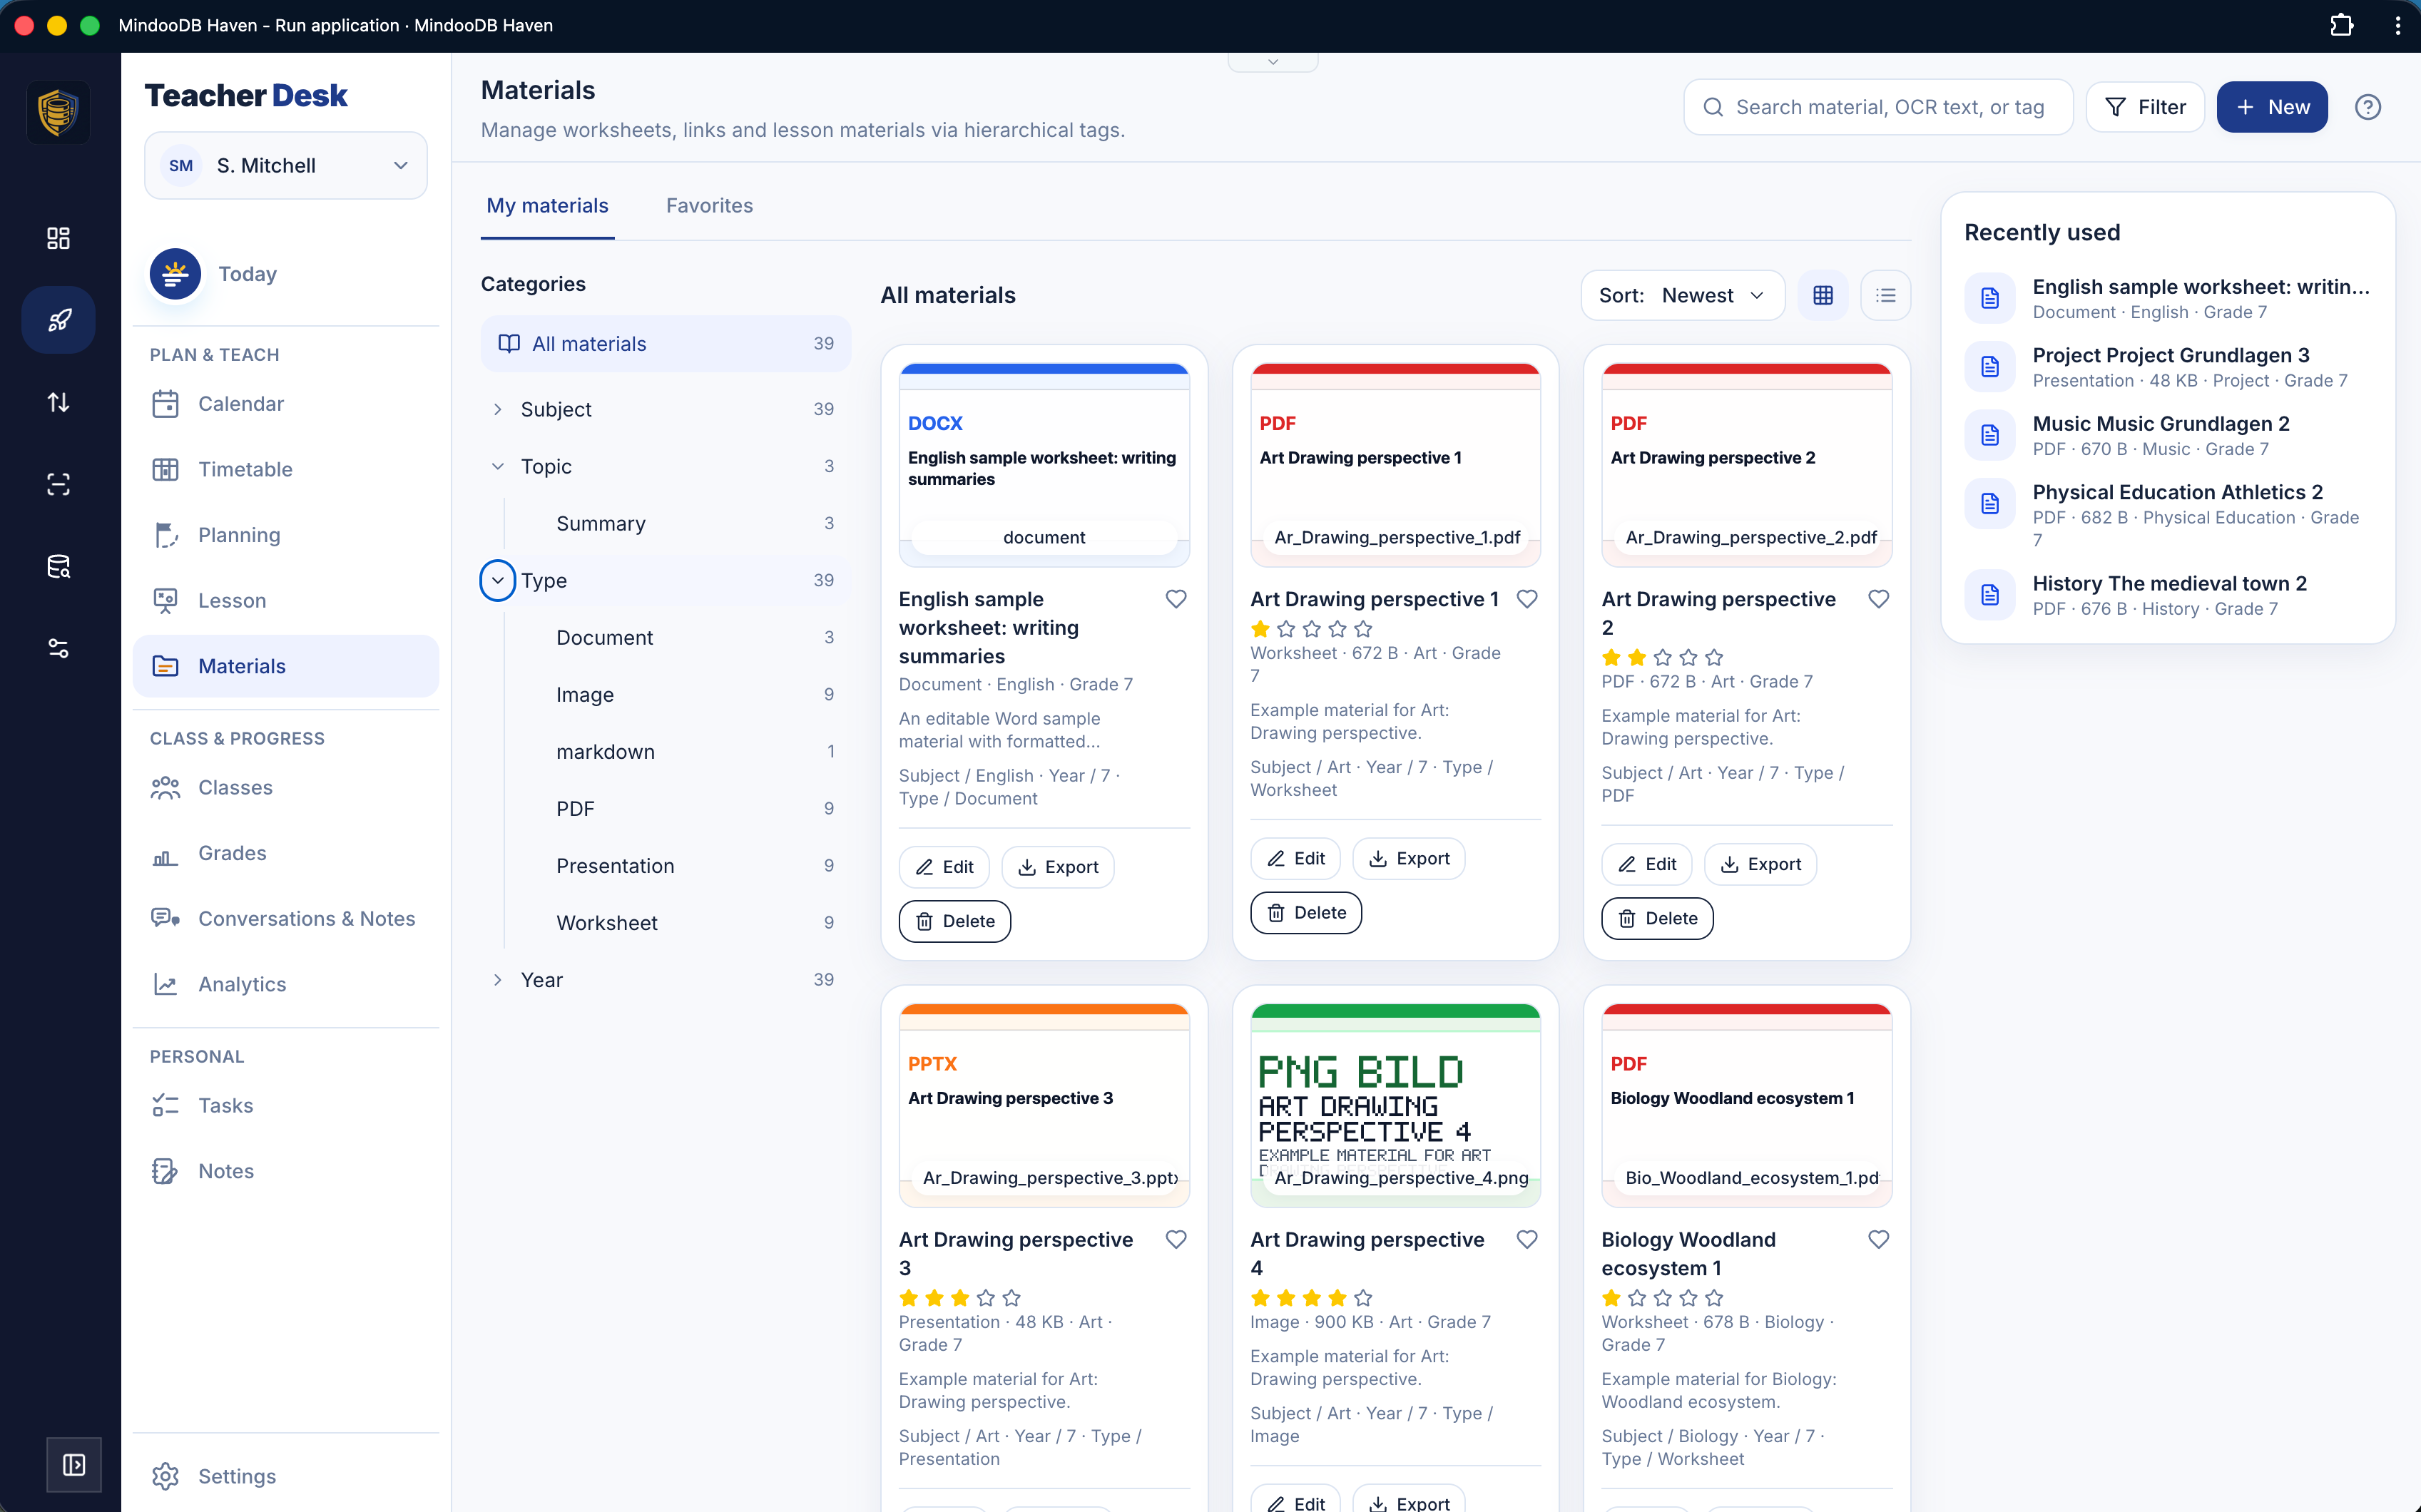Go to Planning in the sidebar
The height and width of the screenshot is (1512, 2421).
click(x=286, y=535)
